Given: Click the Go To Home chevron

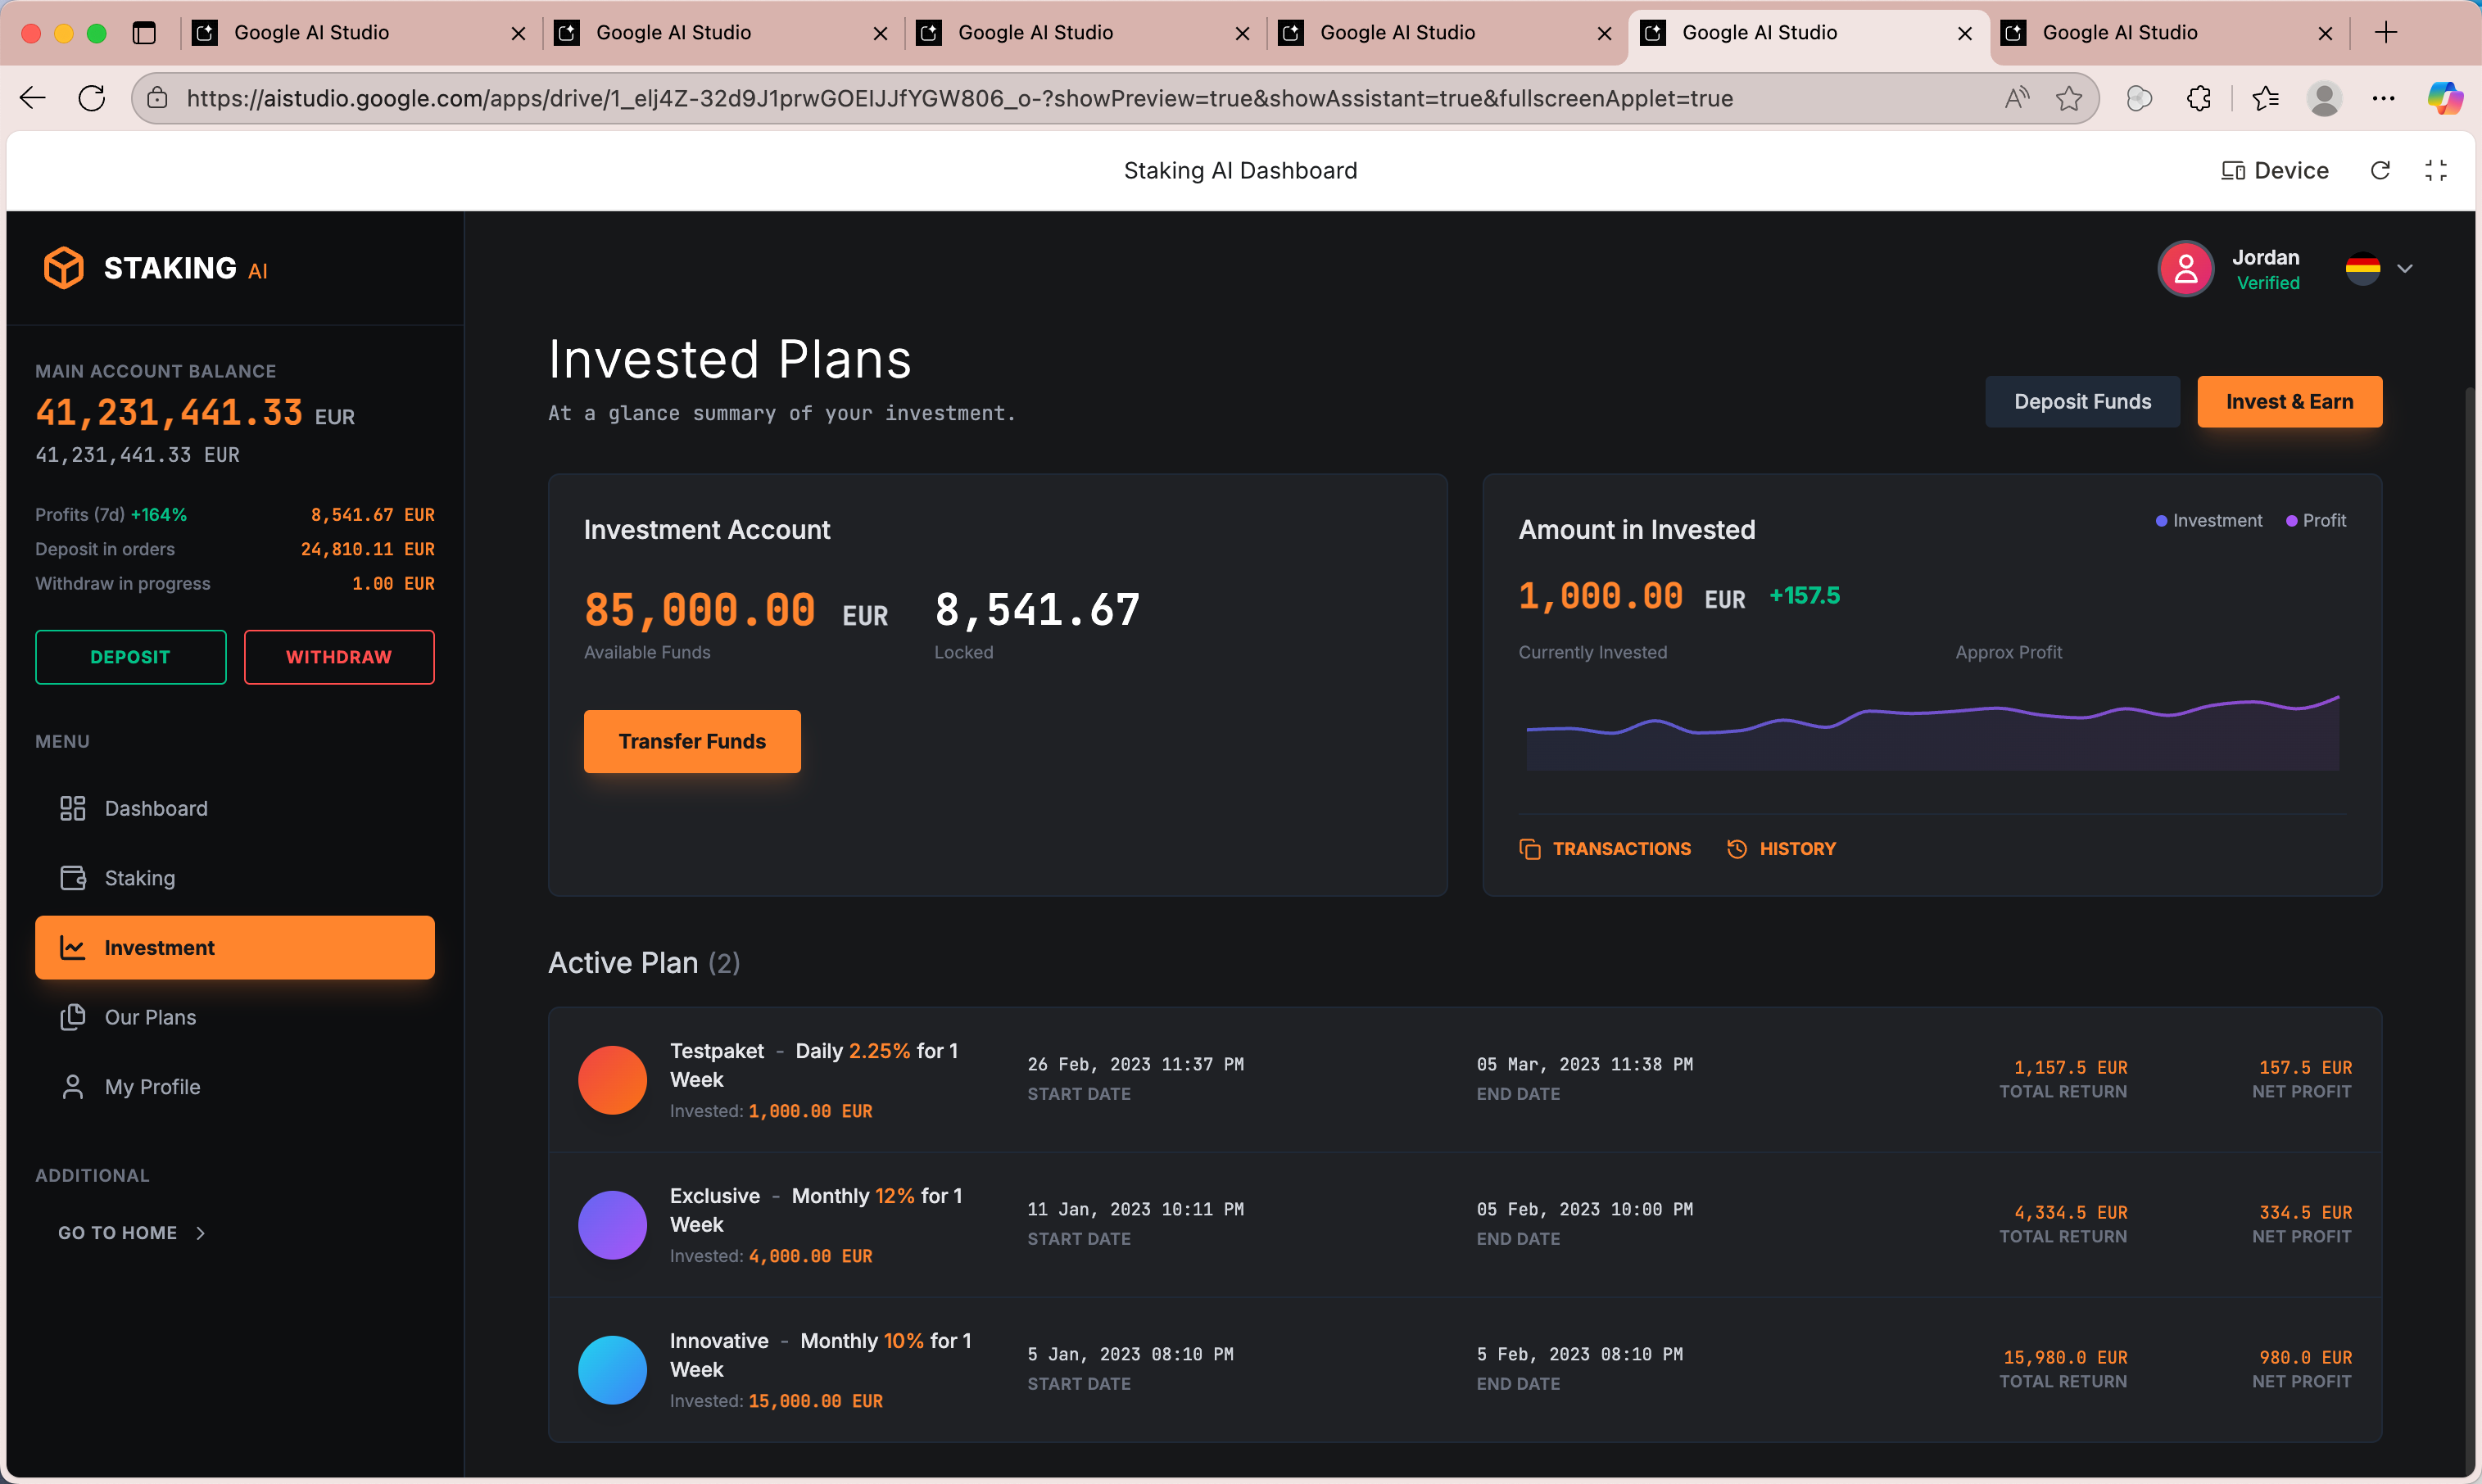Looking at the screenshot, I should tap(201, 1233).
